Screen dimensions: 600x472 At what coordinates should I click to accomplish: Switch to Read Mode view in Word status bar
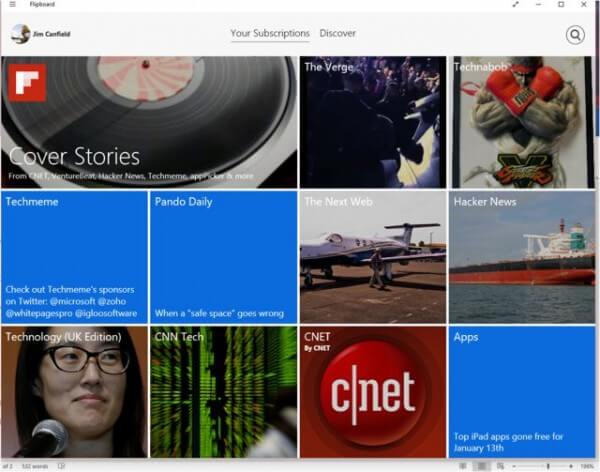click(x=463, y=466)
